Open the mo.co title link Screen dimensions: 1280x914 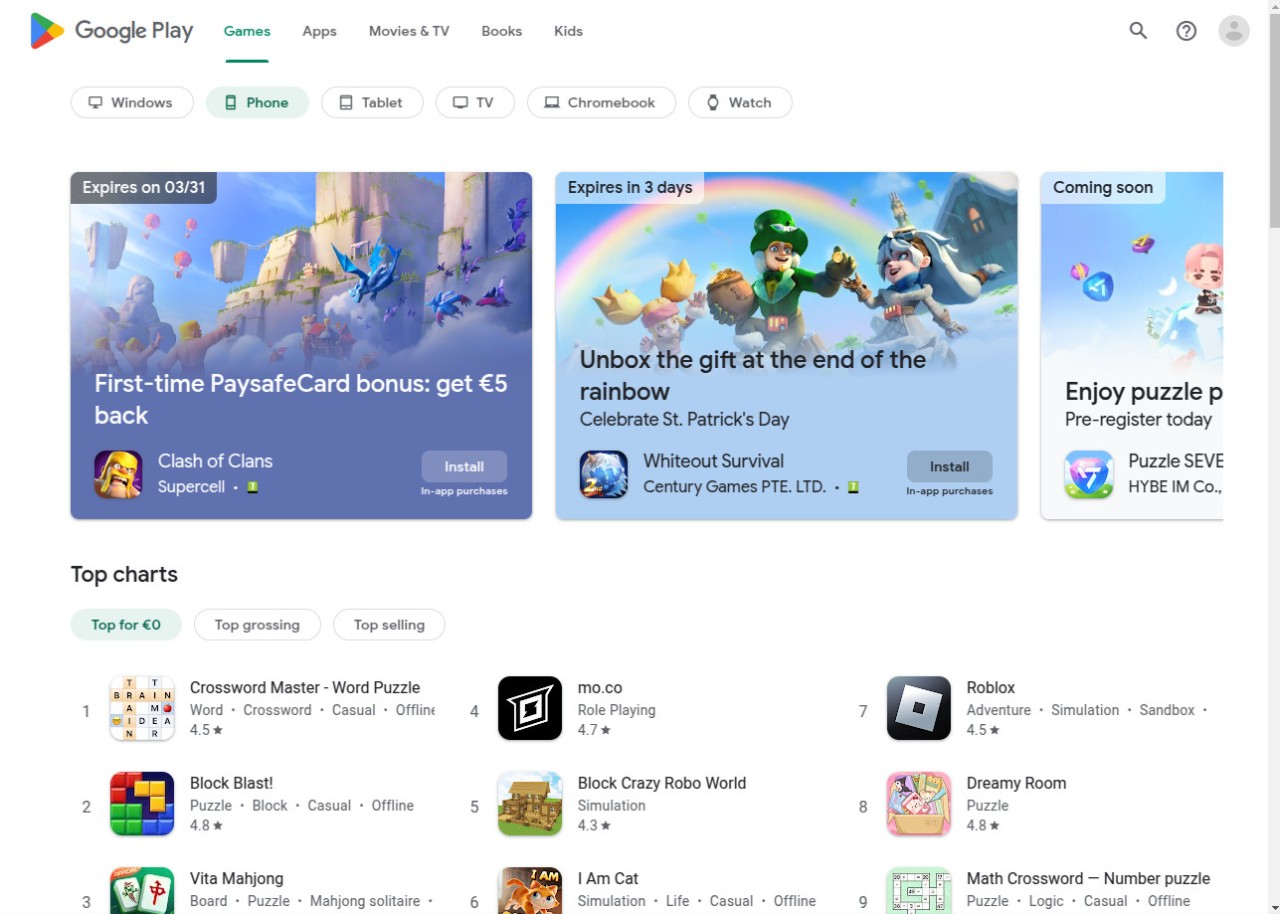(x=600, y=688)
